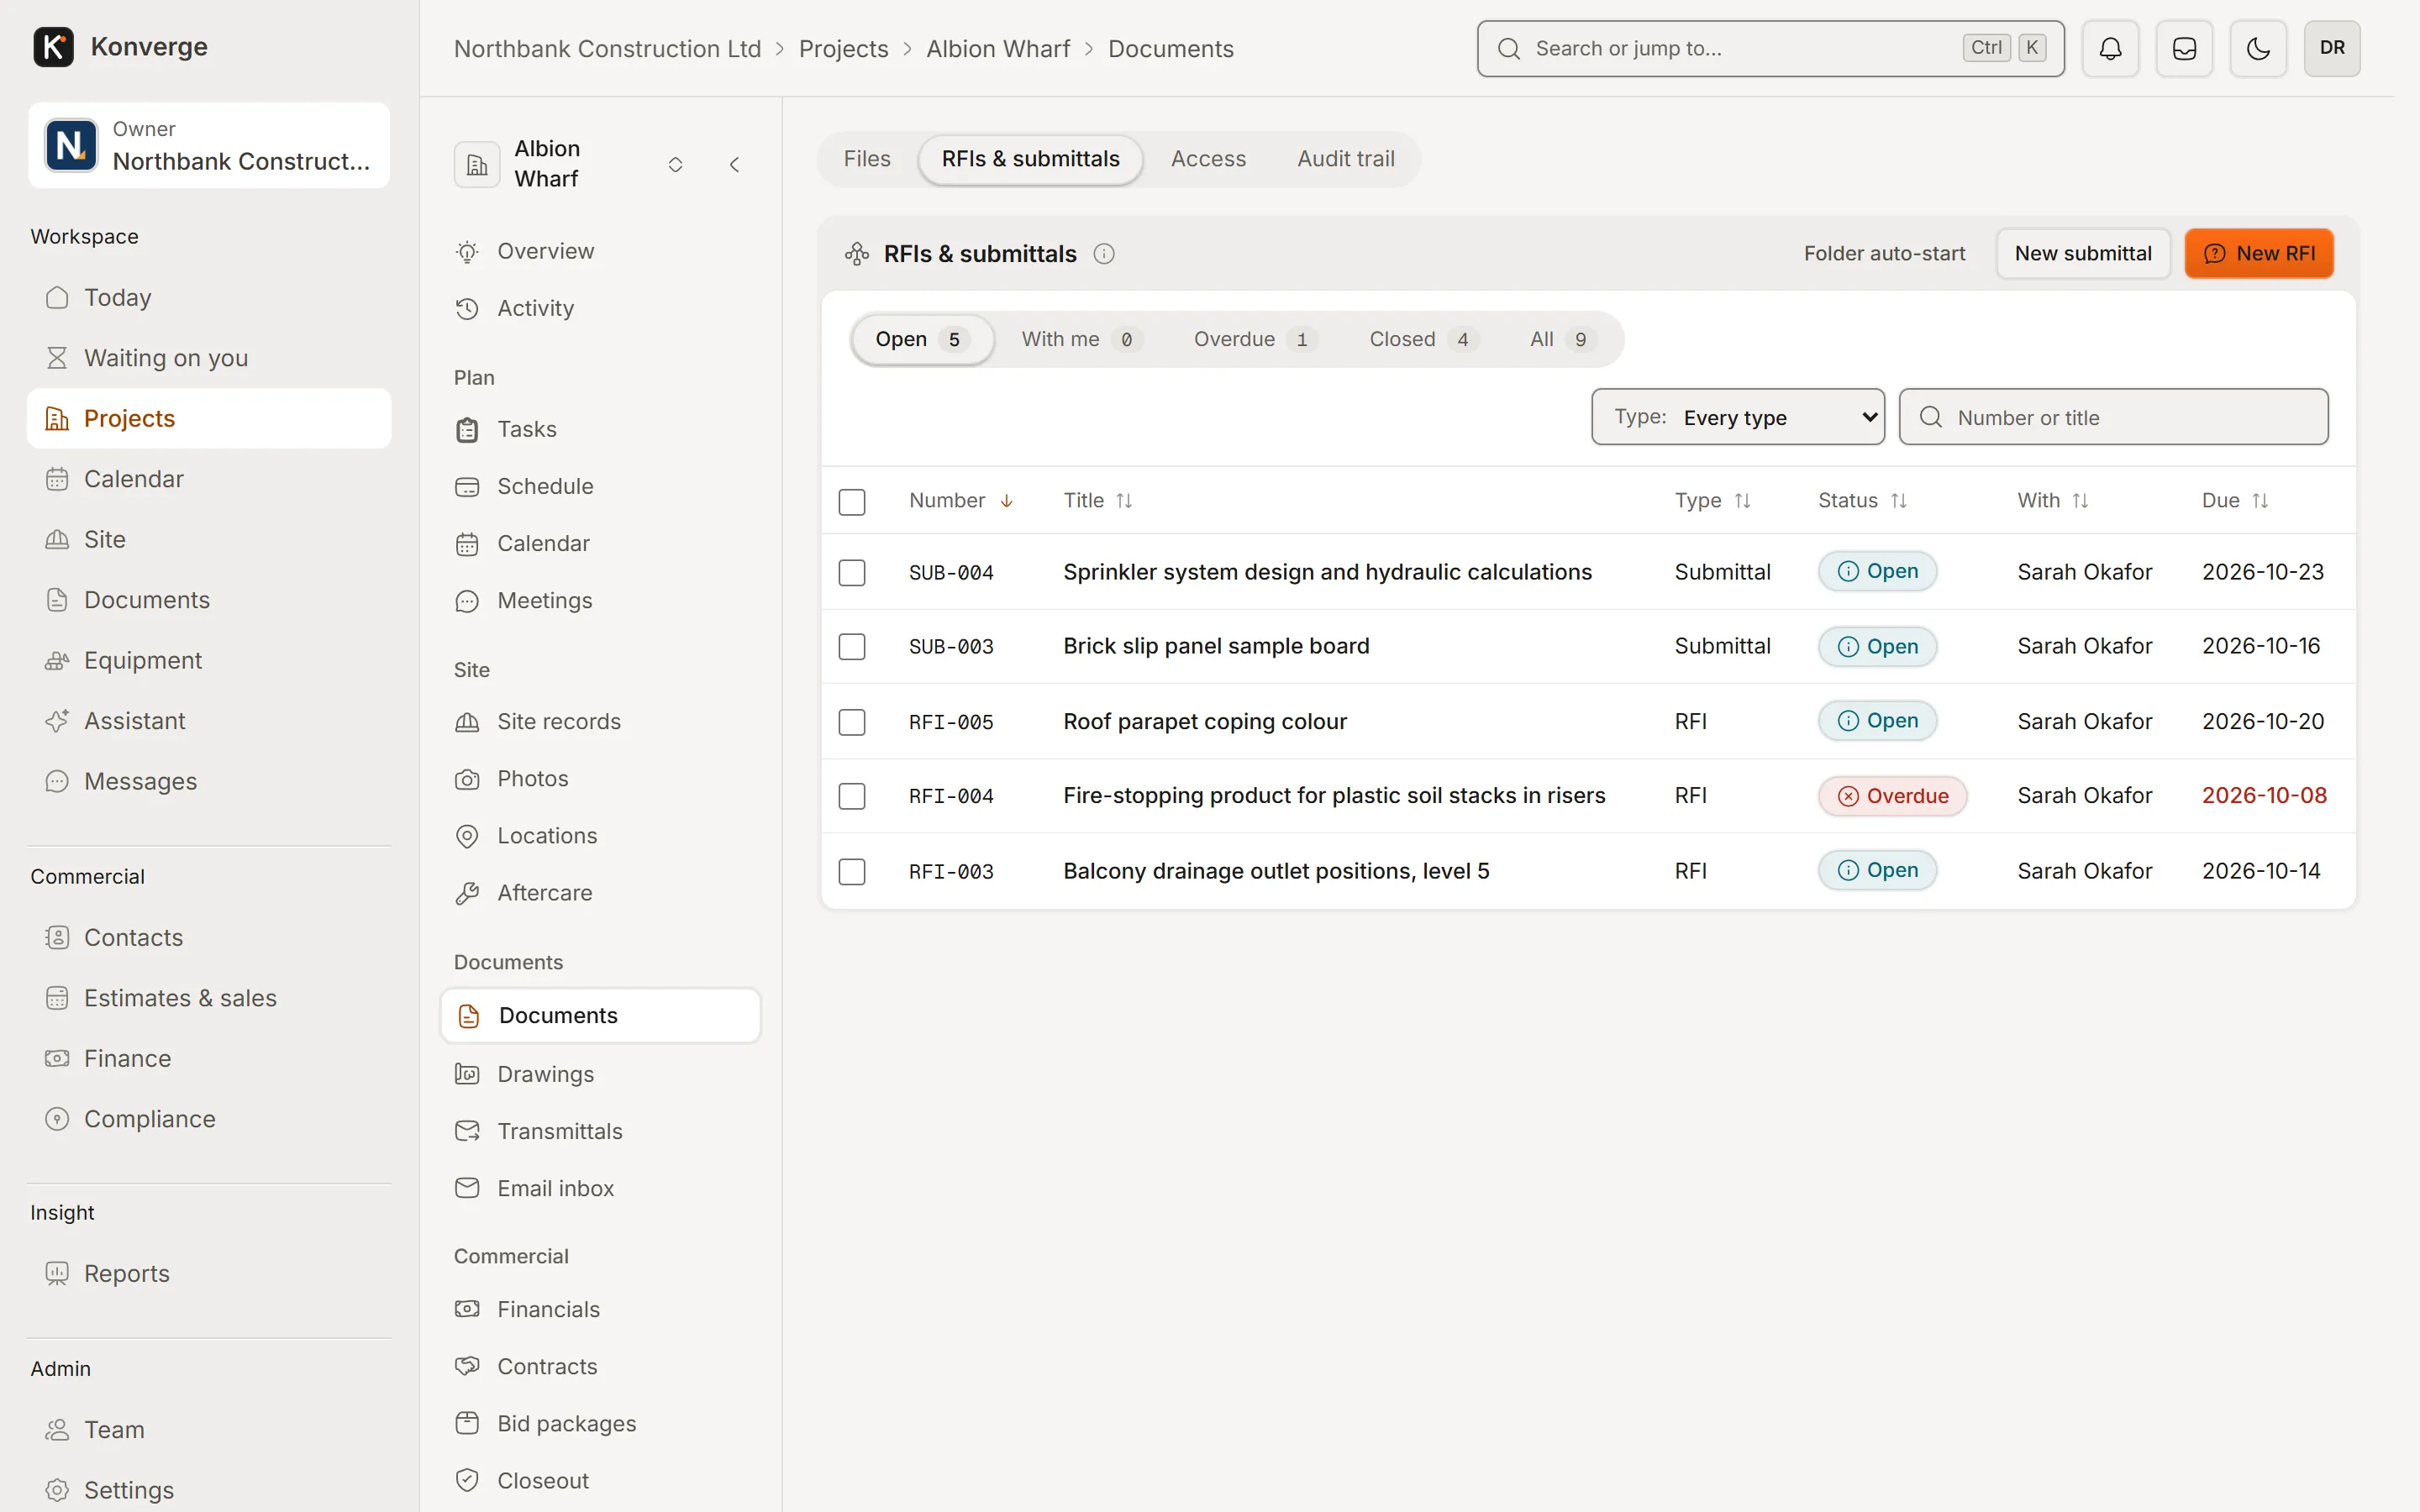Screen dimensions: 2420x1512
Task: Open Email inbox page
Action: tap(600, 1188)
